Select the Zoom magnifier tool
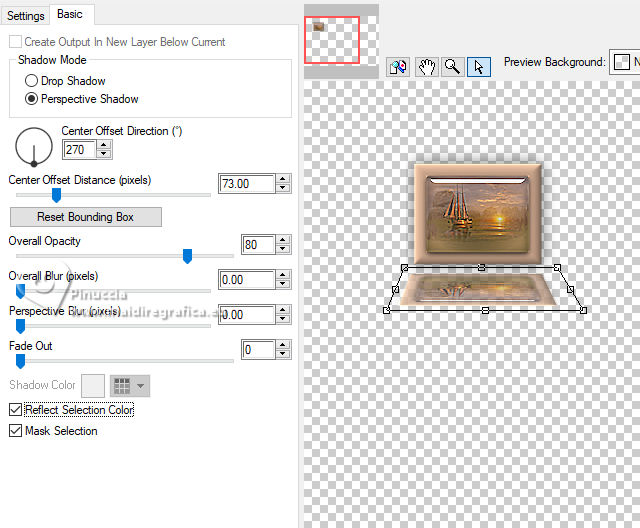 coord(452,67)
